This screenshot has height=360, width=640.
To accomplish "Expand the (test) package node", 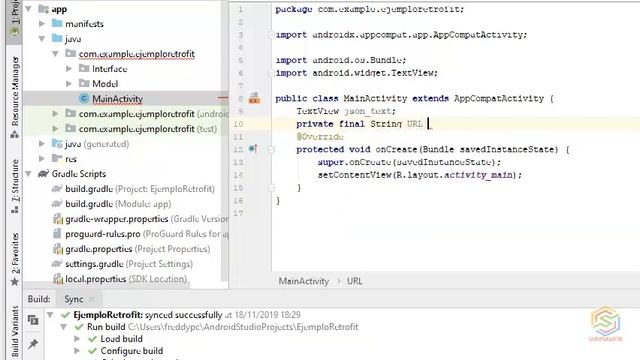I will [x=56, y=129].
